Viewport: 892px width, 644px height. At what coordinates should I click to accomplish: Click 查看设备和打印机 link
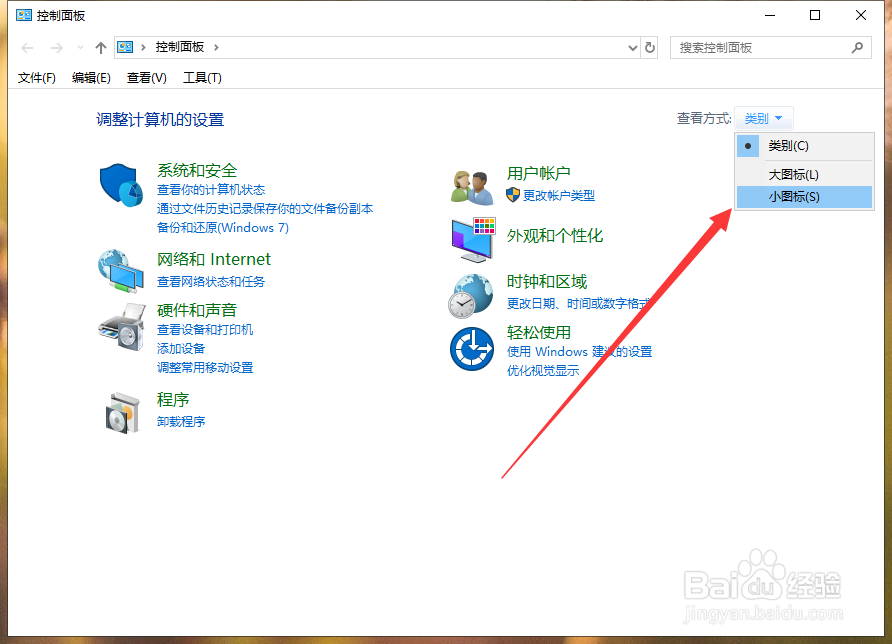point(205,330)
